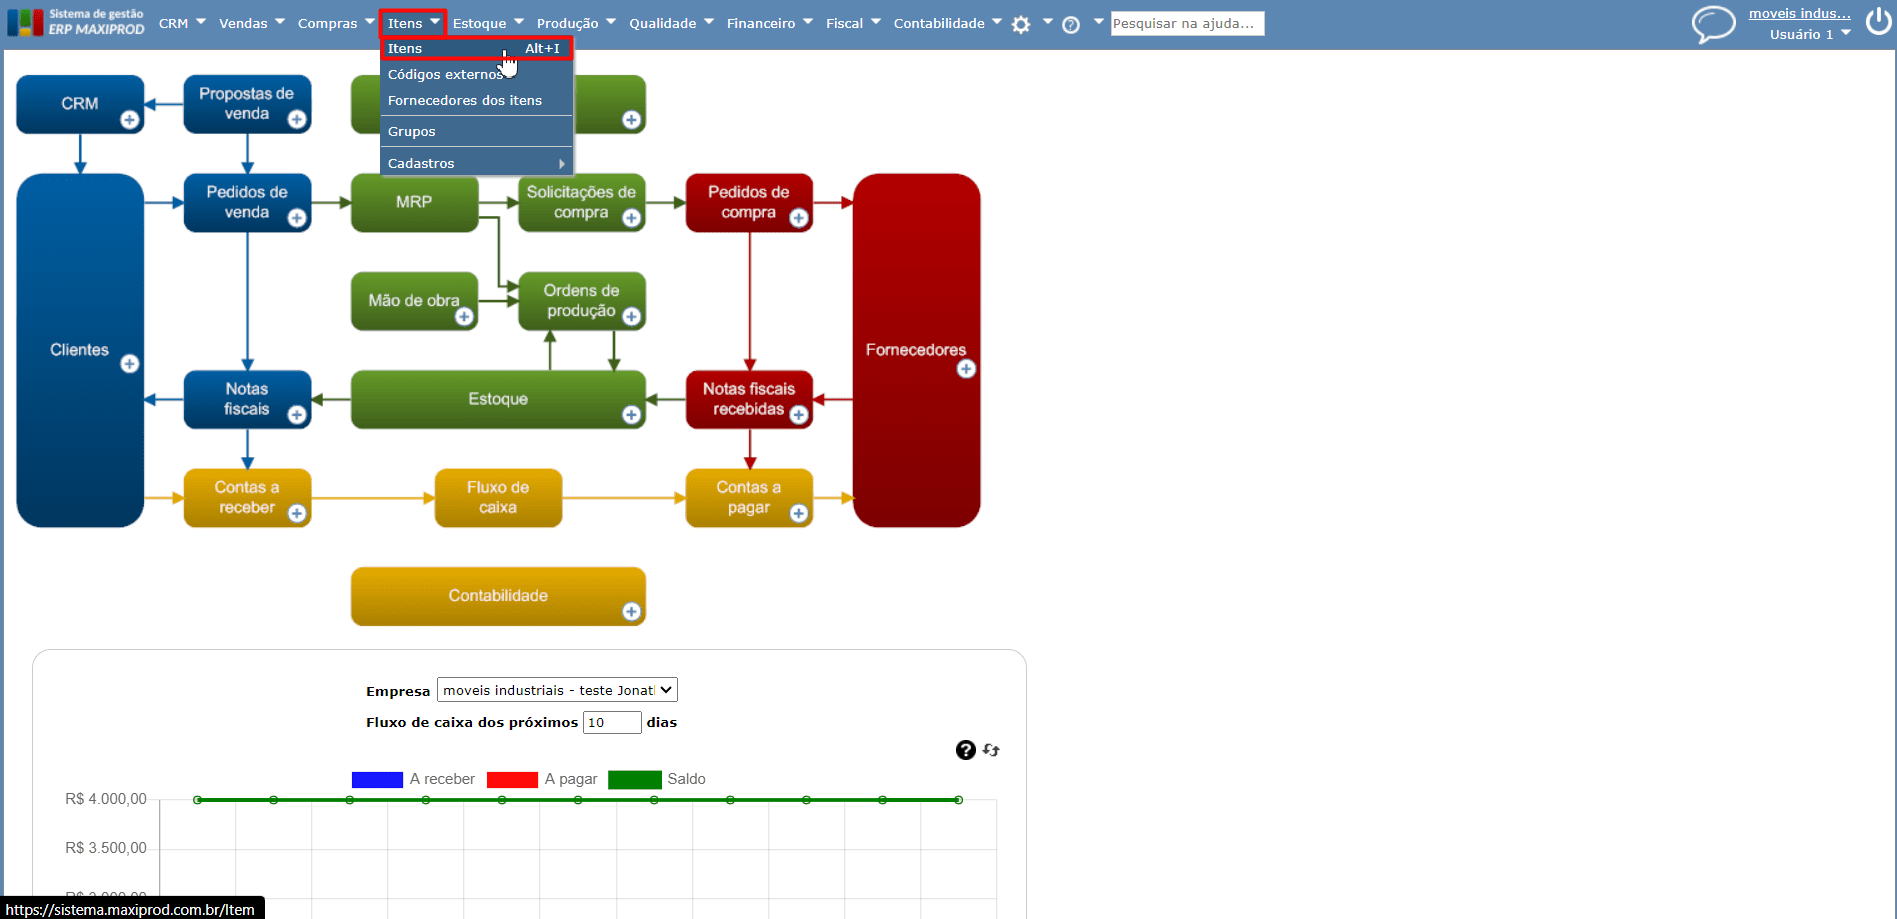
Task: Open the Estoque module box
Action: click(x=498, y=399)
